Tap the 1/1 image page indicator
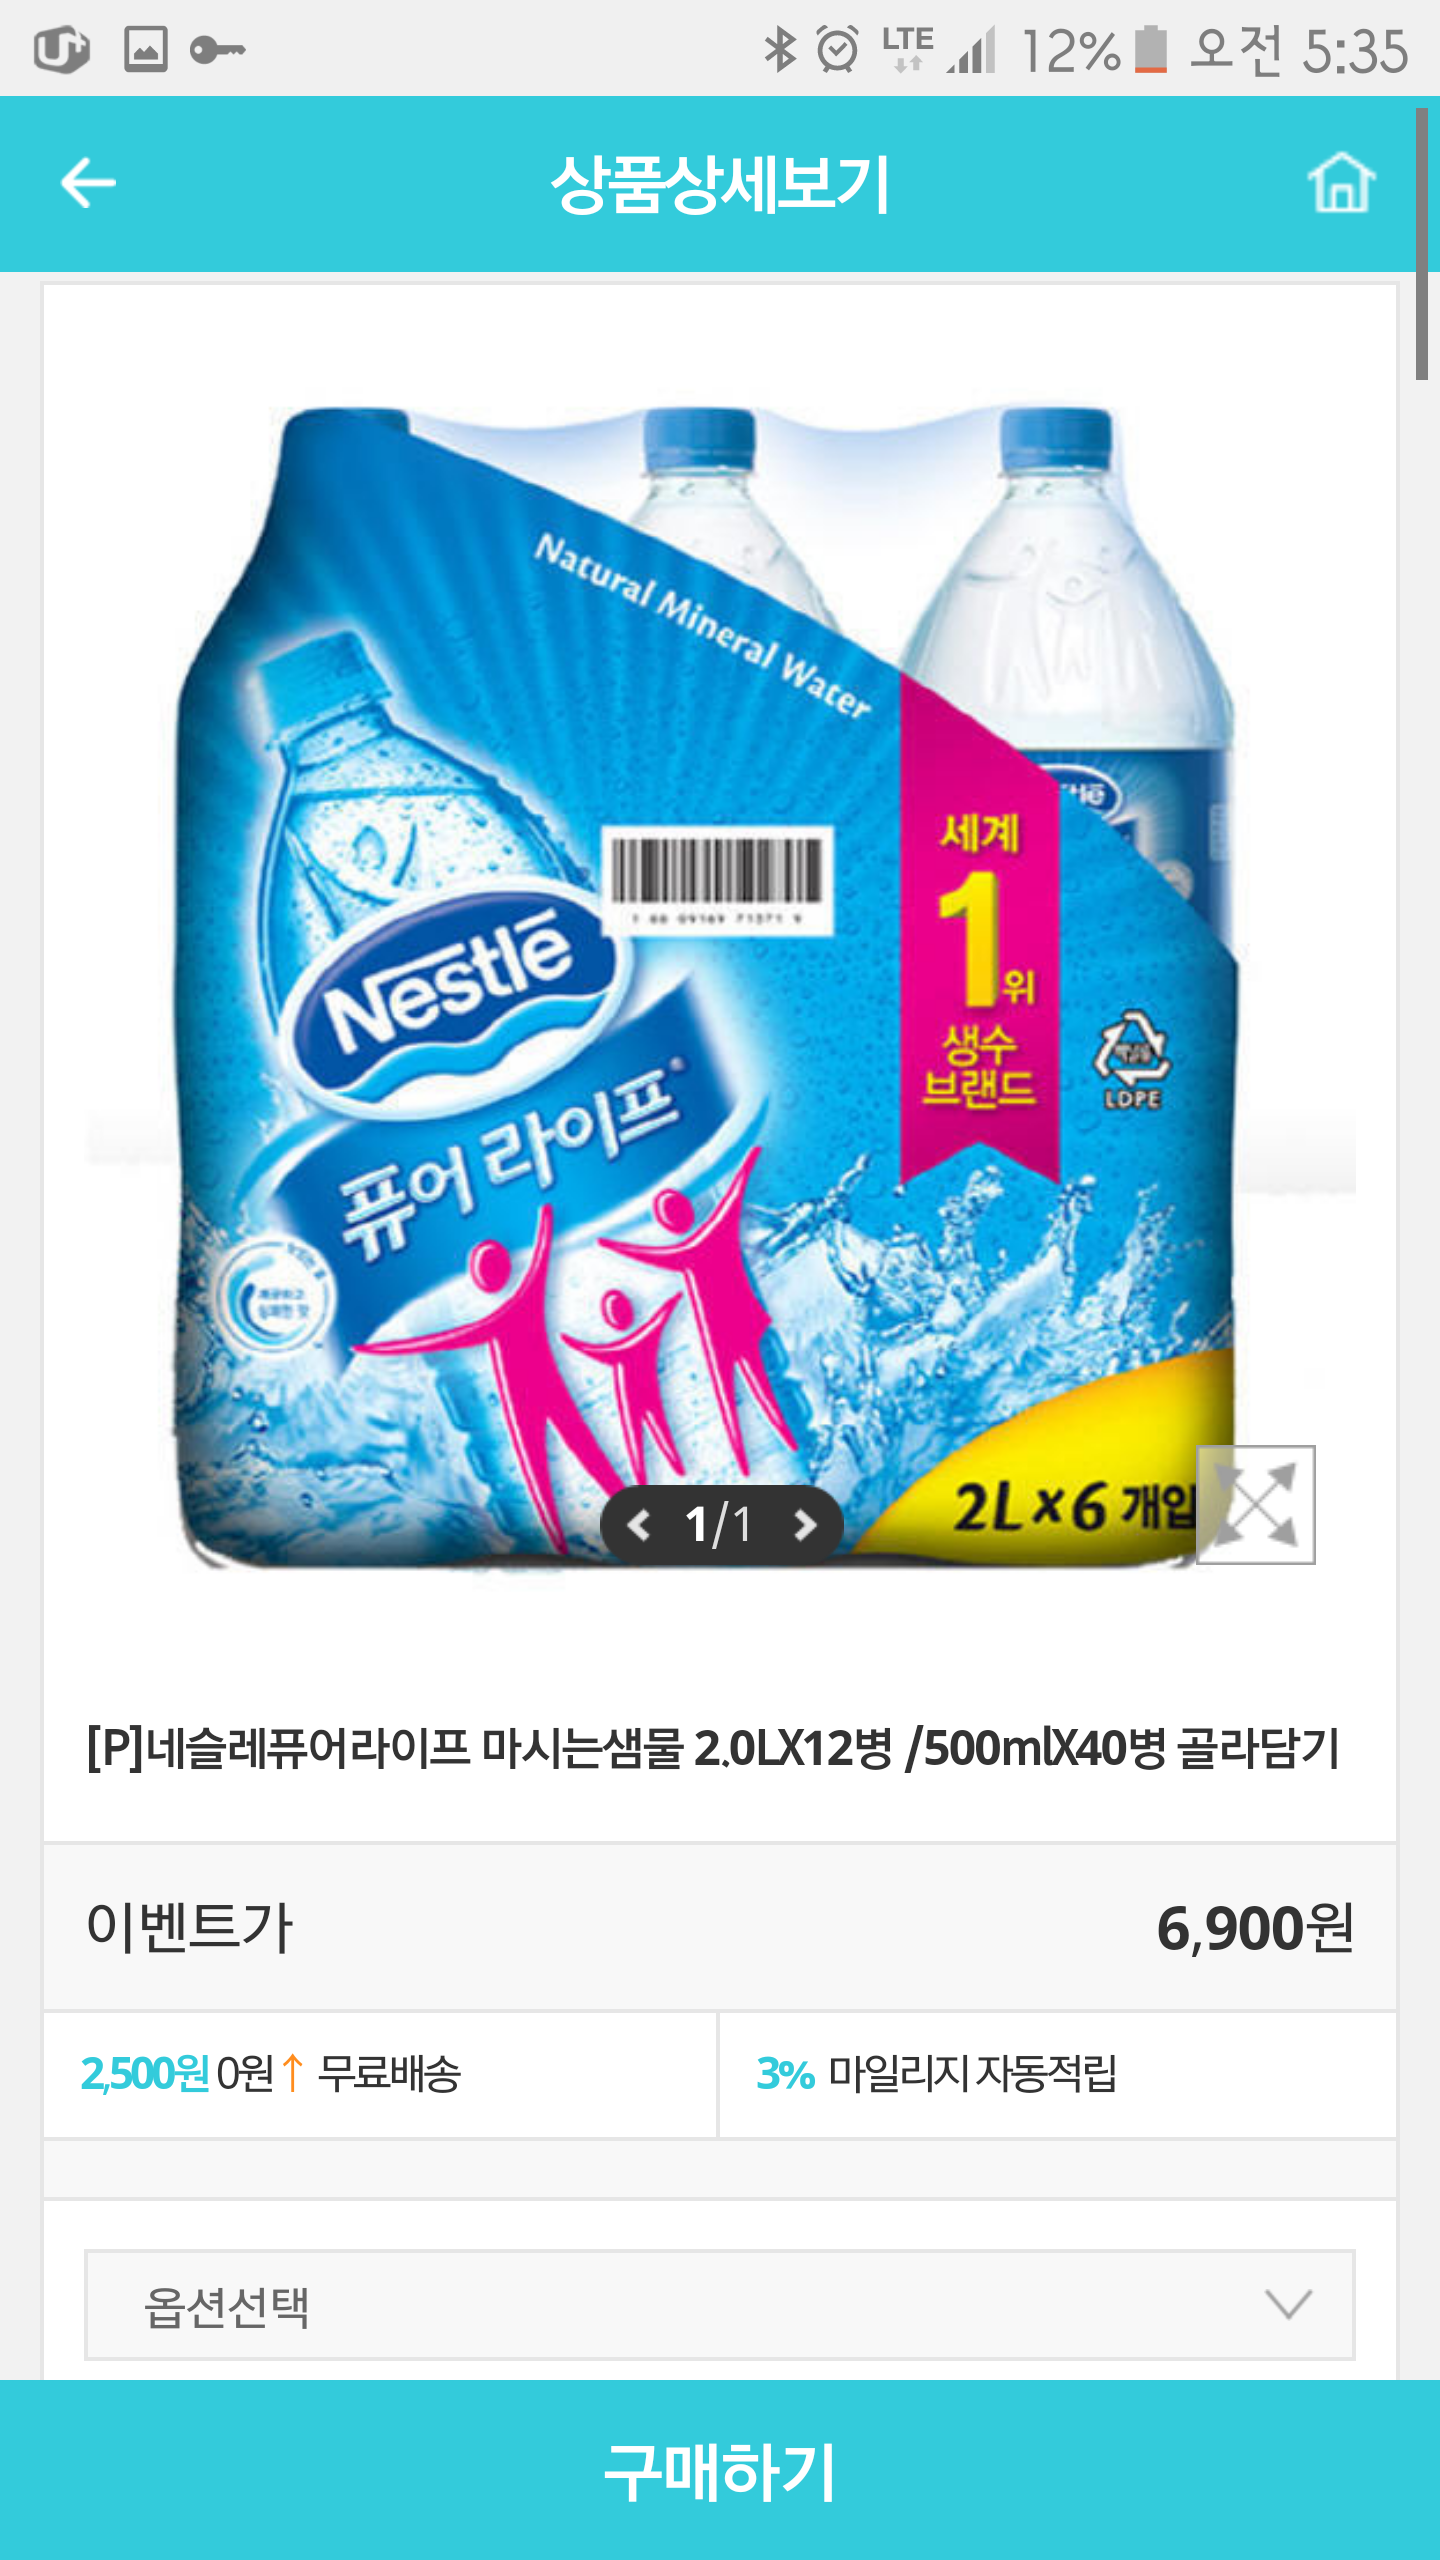Image resolution: width=1440 pixels, height=2560 pixels. [x=721, y=1525]
